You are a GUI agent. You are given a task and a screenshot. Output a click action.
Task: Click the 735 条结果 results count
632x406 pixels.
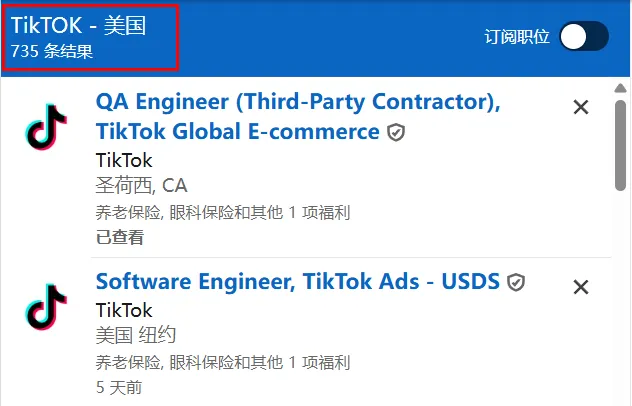52,51
